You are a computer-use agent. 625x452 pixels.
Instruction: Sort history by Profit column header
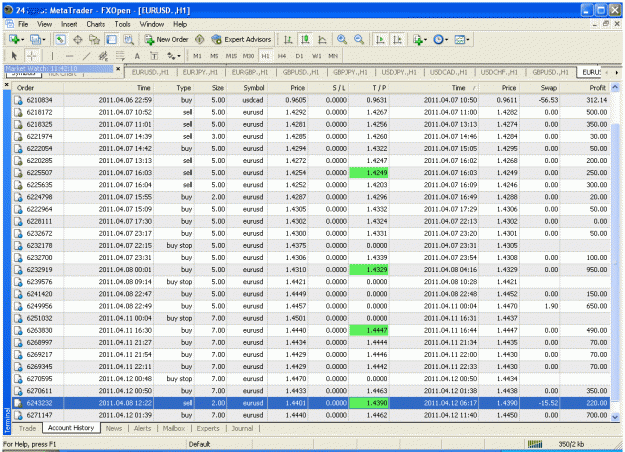585,88
